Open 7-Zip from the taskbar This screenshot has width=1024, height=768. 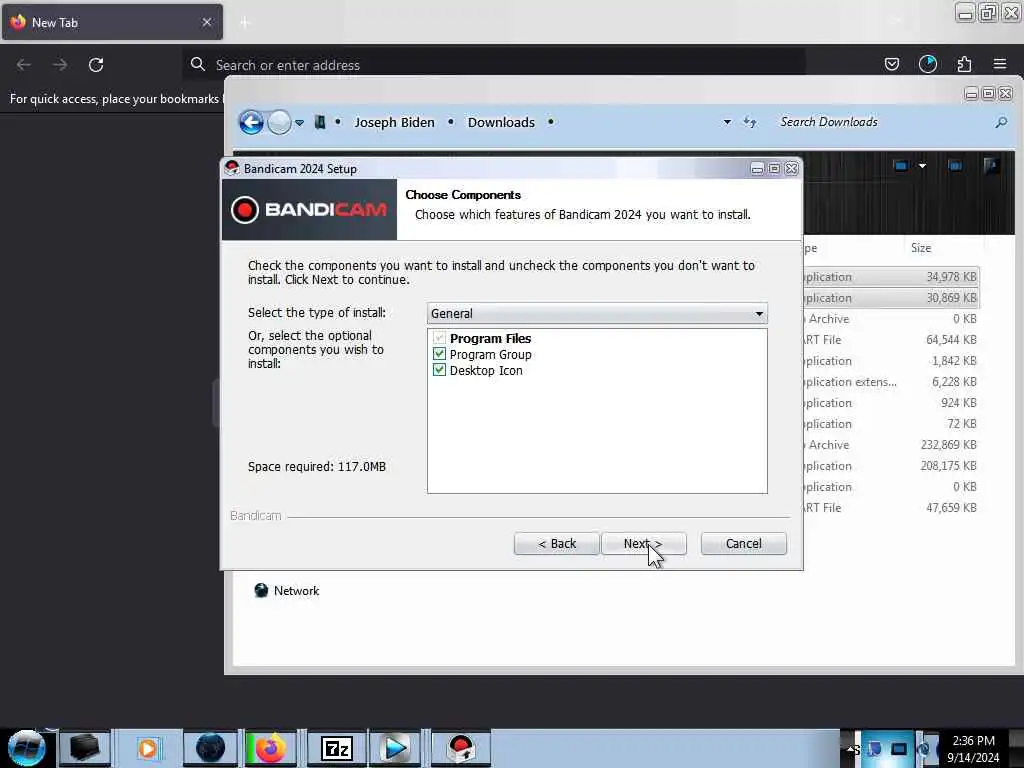tap(337, 748)
